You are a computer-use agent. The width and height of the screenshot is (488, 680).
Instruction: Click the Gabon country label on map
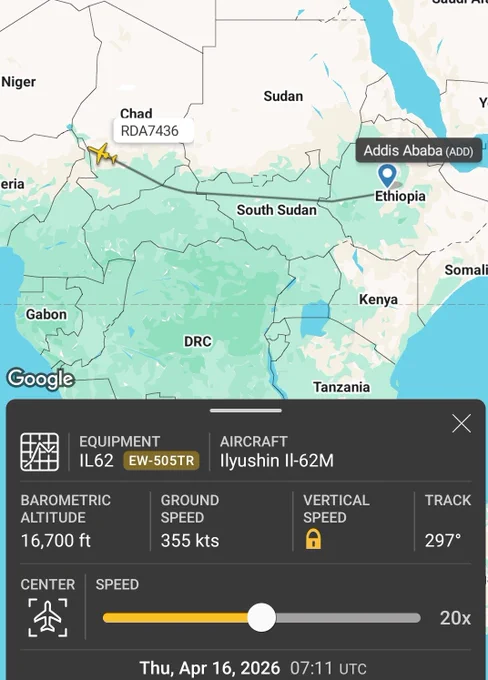click(46, 314)
